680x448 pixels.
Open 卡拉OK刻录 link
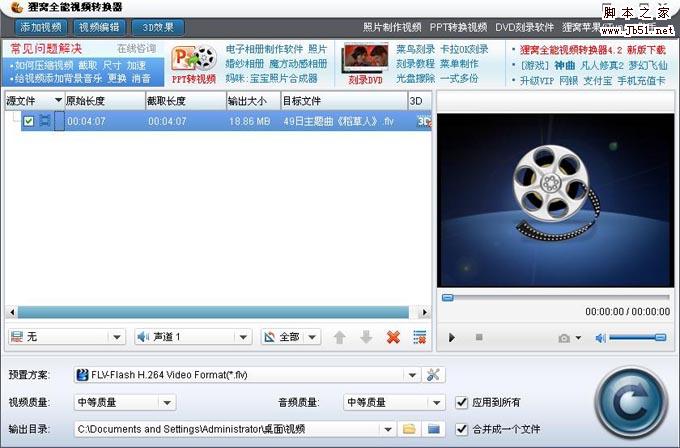(x=464, y=49)
